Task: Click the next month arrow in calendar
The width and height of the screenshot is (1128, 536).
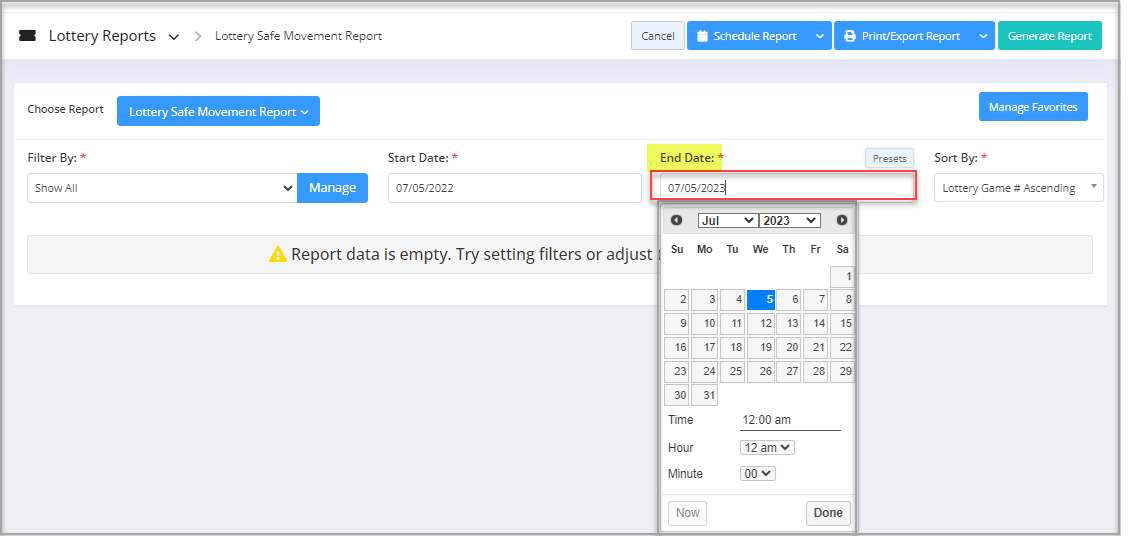Action: [x=842, y=220]
